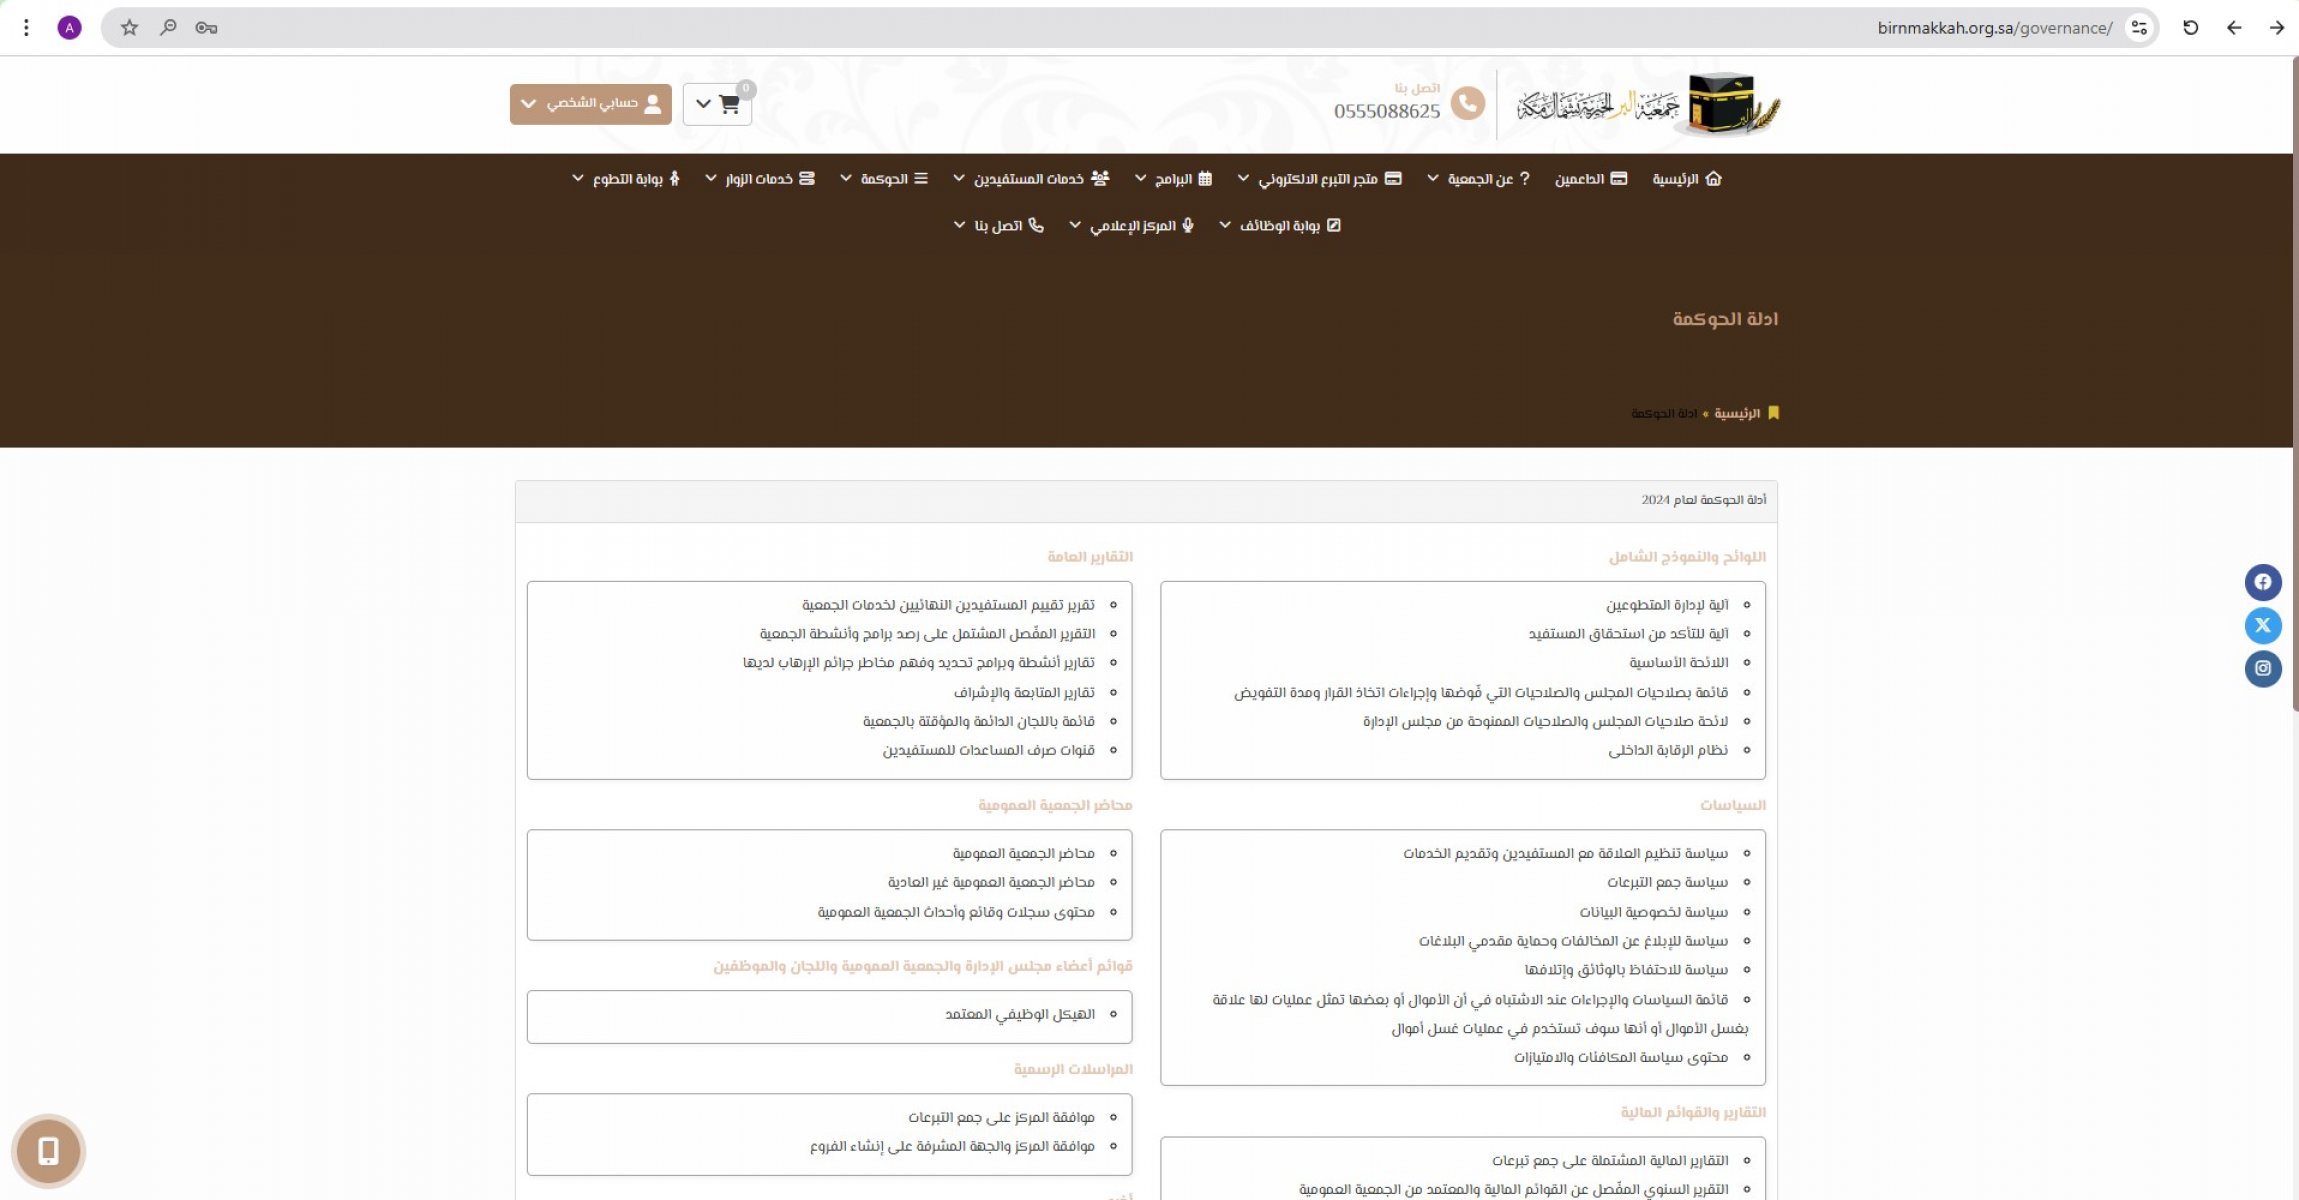Bookmark page with the star icon
This screenshot has height=1200, width=2299.
(129, 28)
